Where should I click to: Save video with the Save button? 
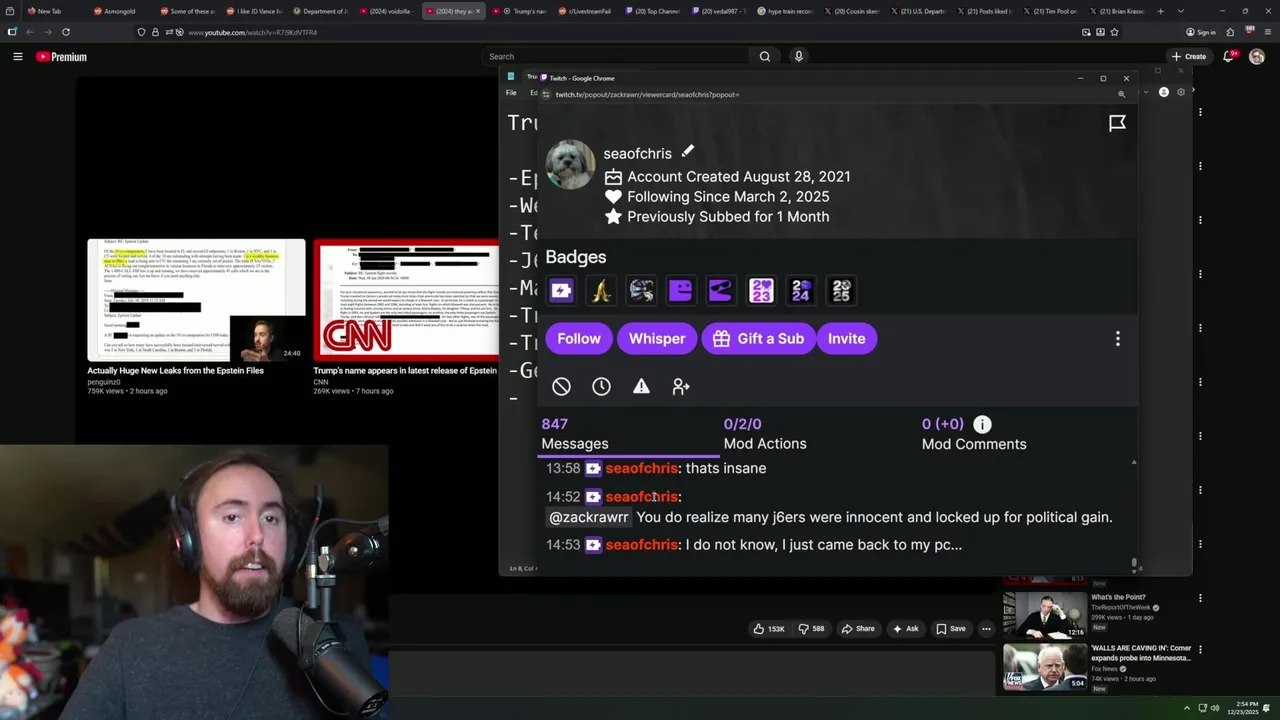tap(950, 629)
